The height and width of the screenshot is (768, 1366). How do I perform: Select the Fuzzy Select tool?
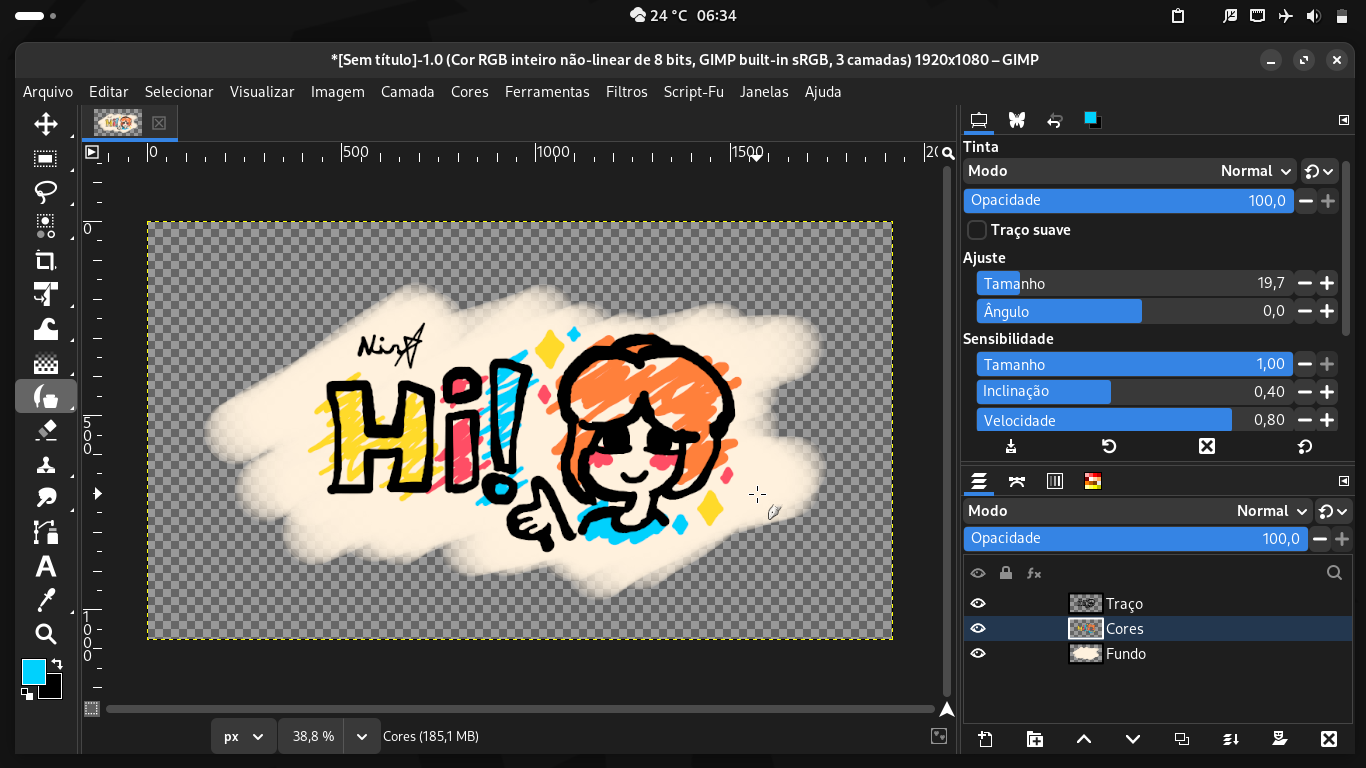click(45, 226)
